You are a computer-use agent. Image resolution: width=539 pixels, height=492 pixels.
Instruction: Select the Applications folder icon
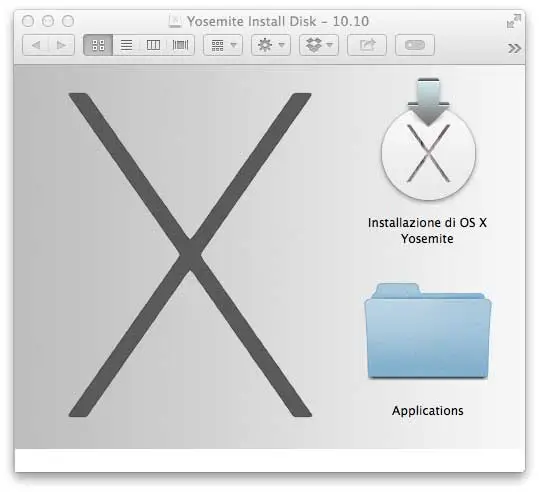pyautogui.click(x=428, y=331)
